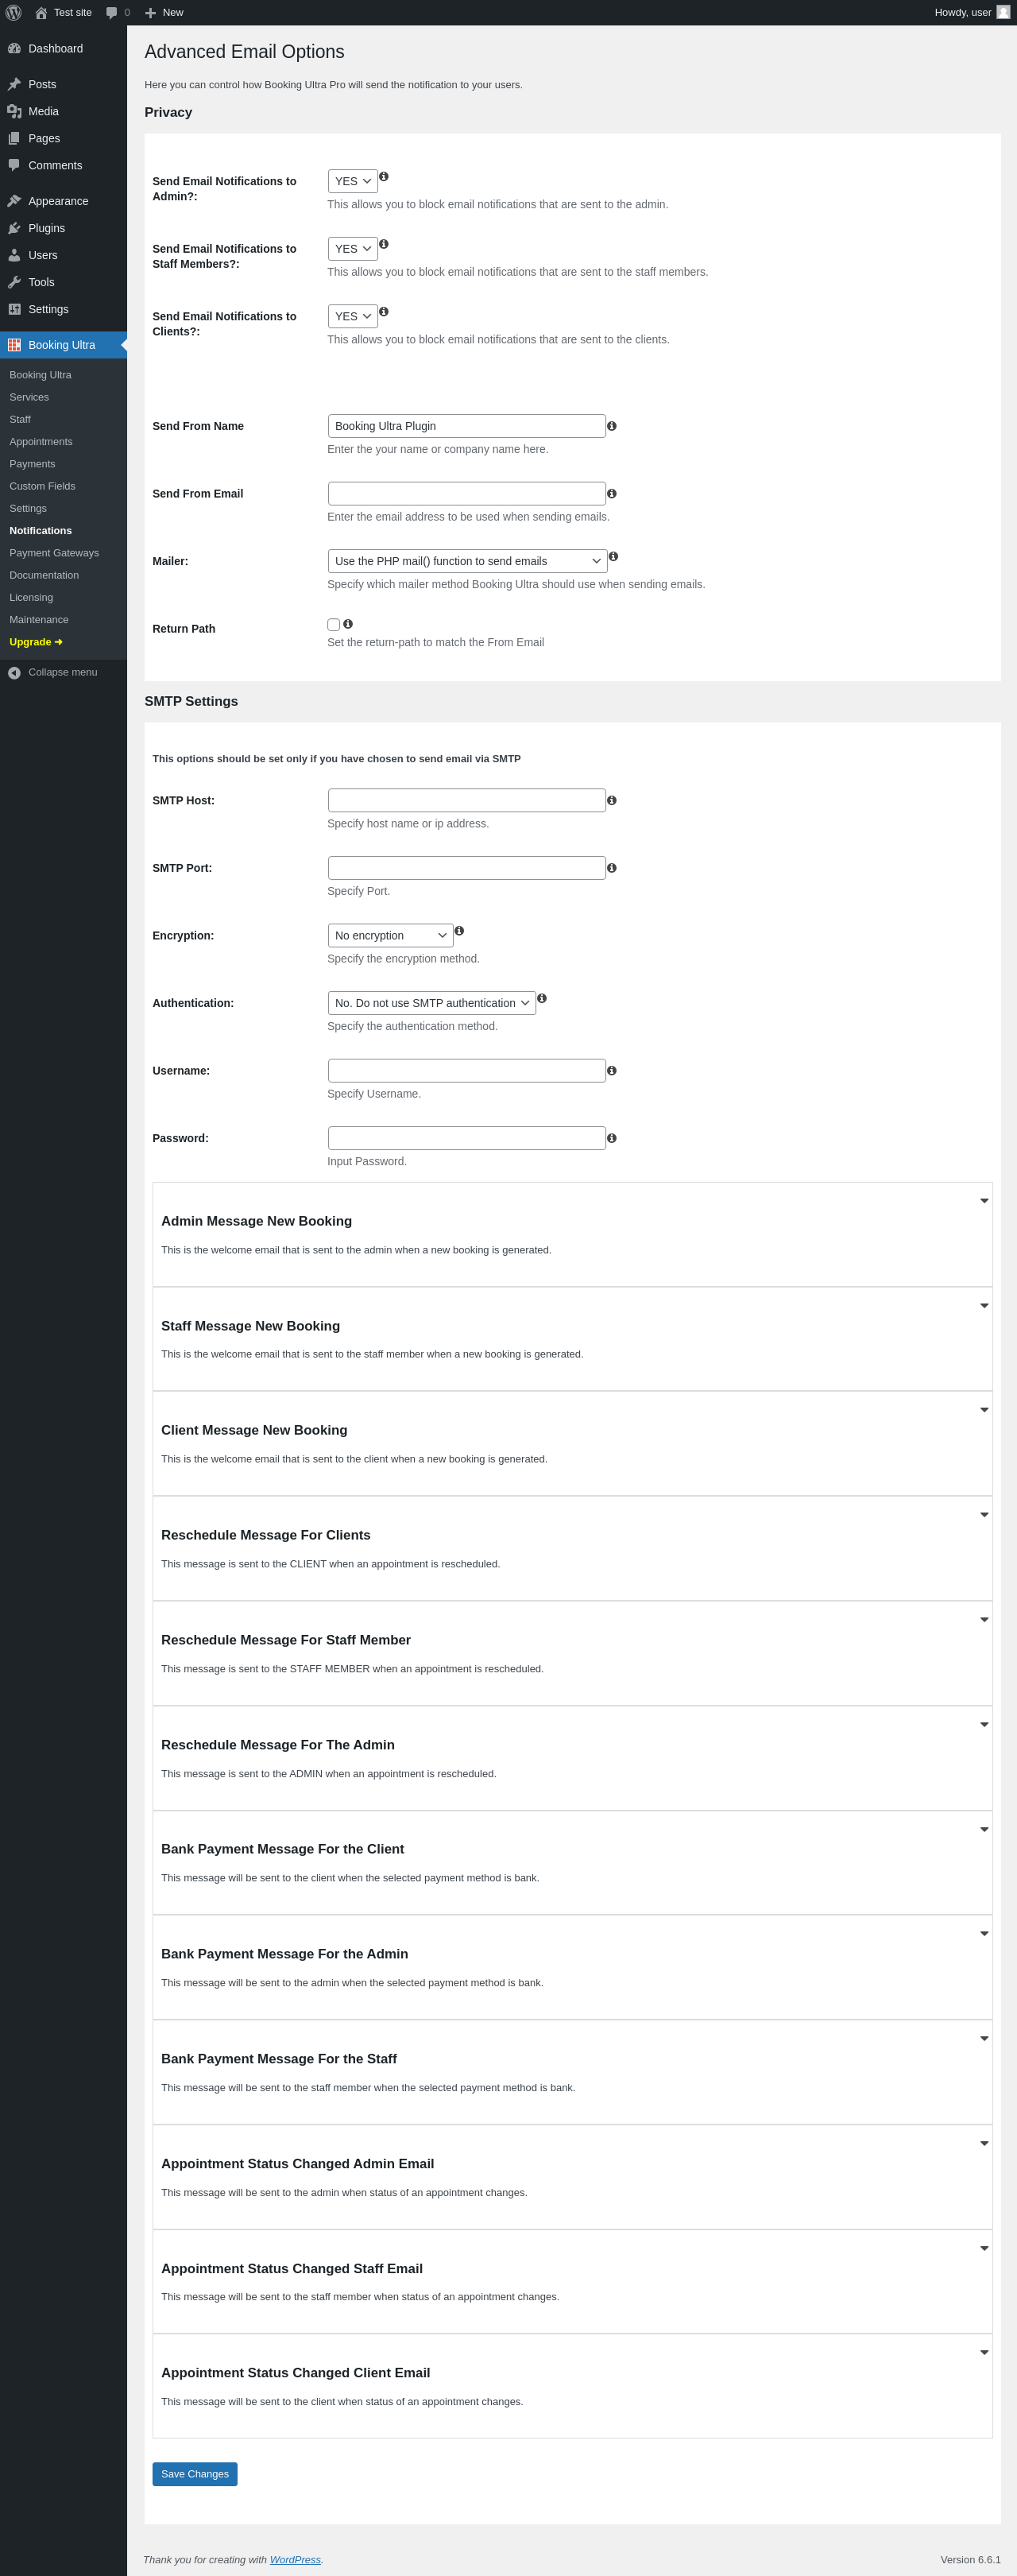The image size is (1017, 2576).
Task: Expand the Admin Message New Booking section
Action: [984, 1201]
